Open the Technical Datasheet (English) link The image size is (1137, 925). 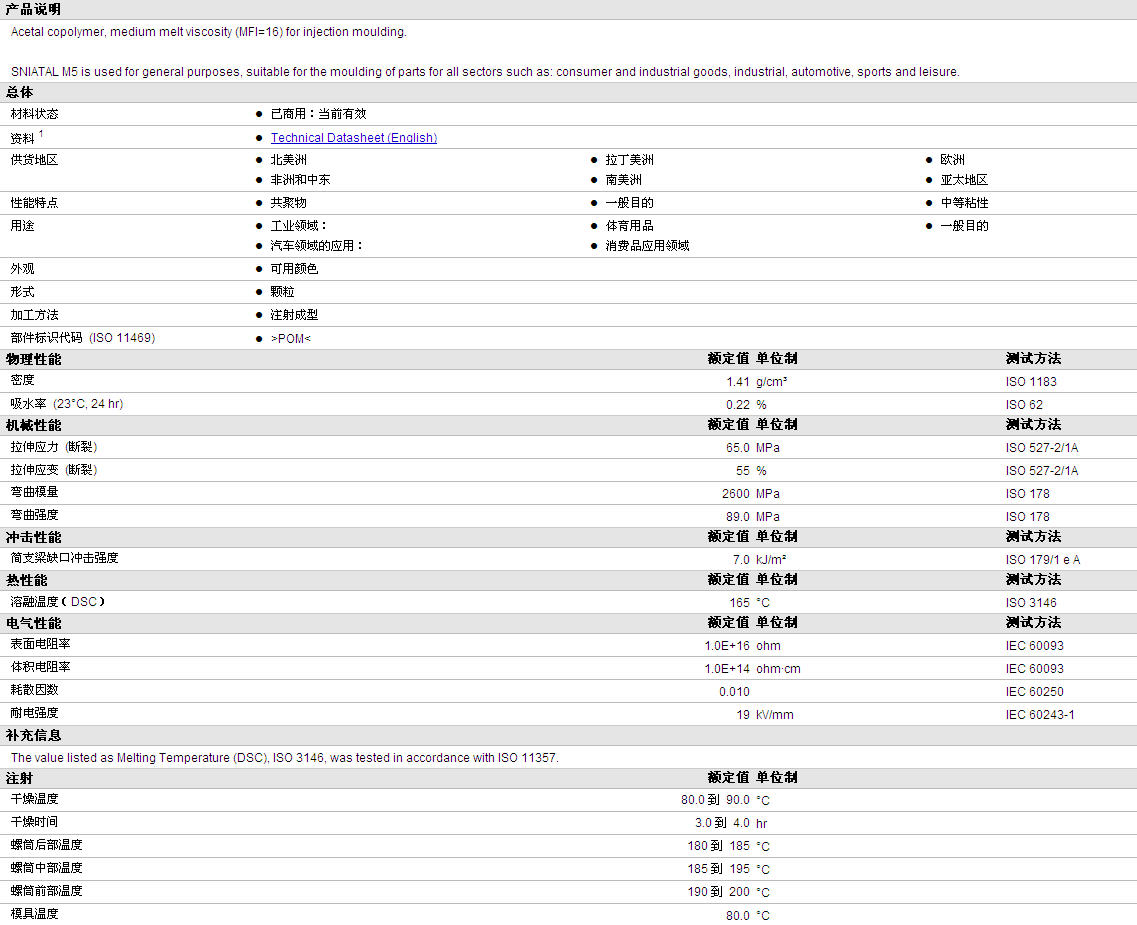(354, 138)
